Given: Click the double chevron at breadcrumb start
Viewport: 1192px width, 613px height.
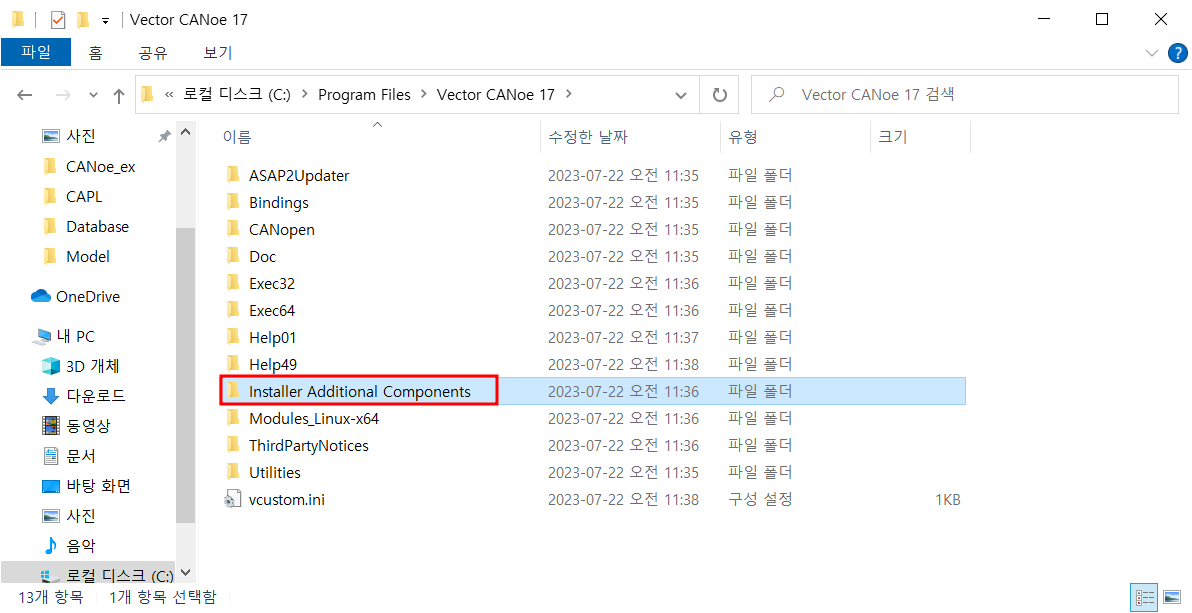Looking at the screenshot, I should click(169, 95).
